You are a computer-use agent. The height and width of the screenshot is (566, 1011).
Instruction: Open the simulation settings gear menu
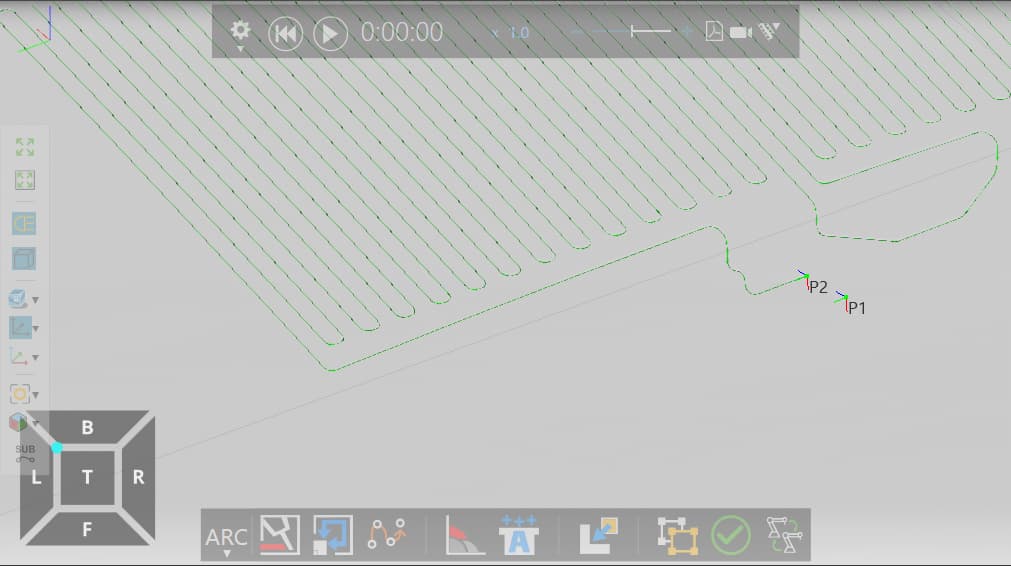coord(240,31)
